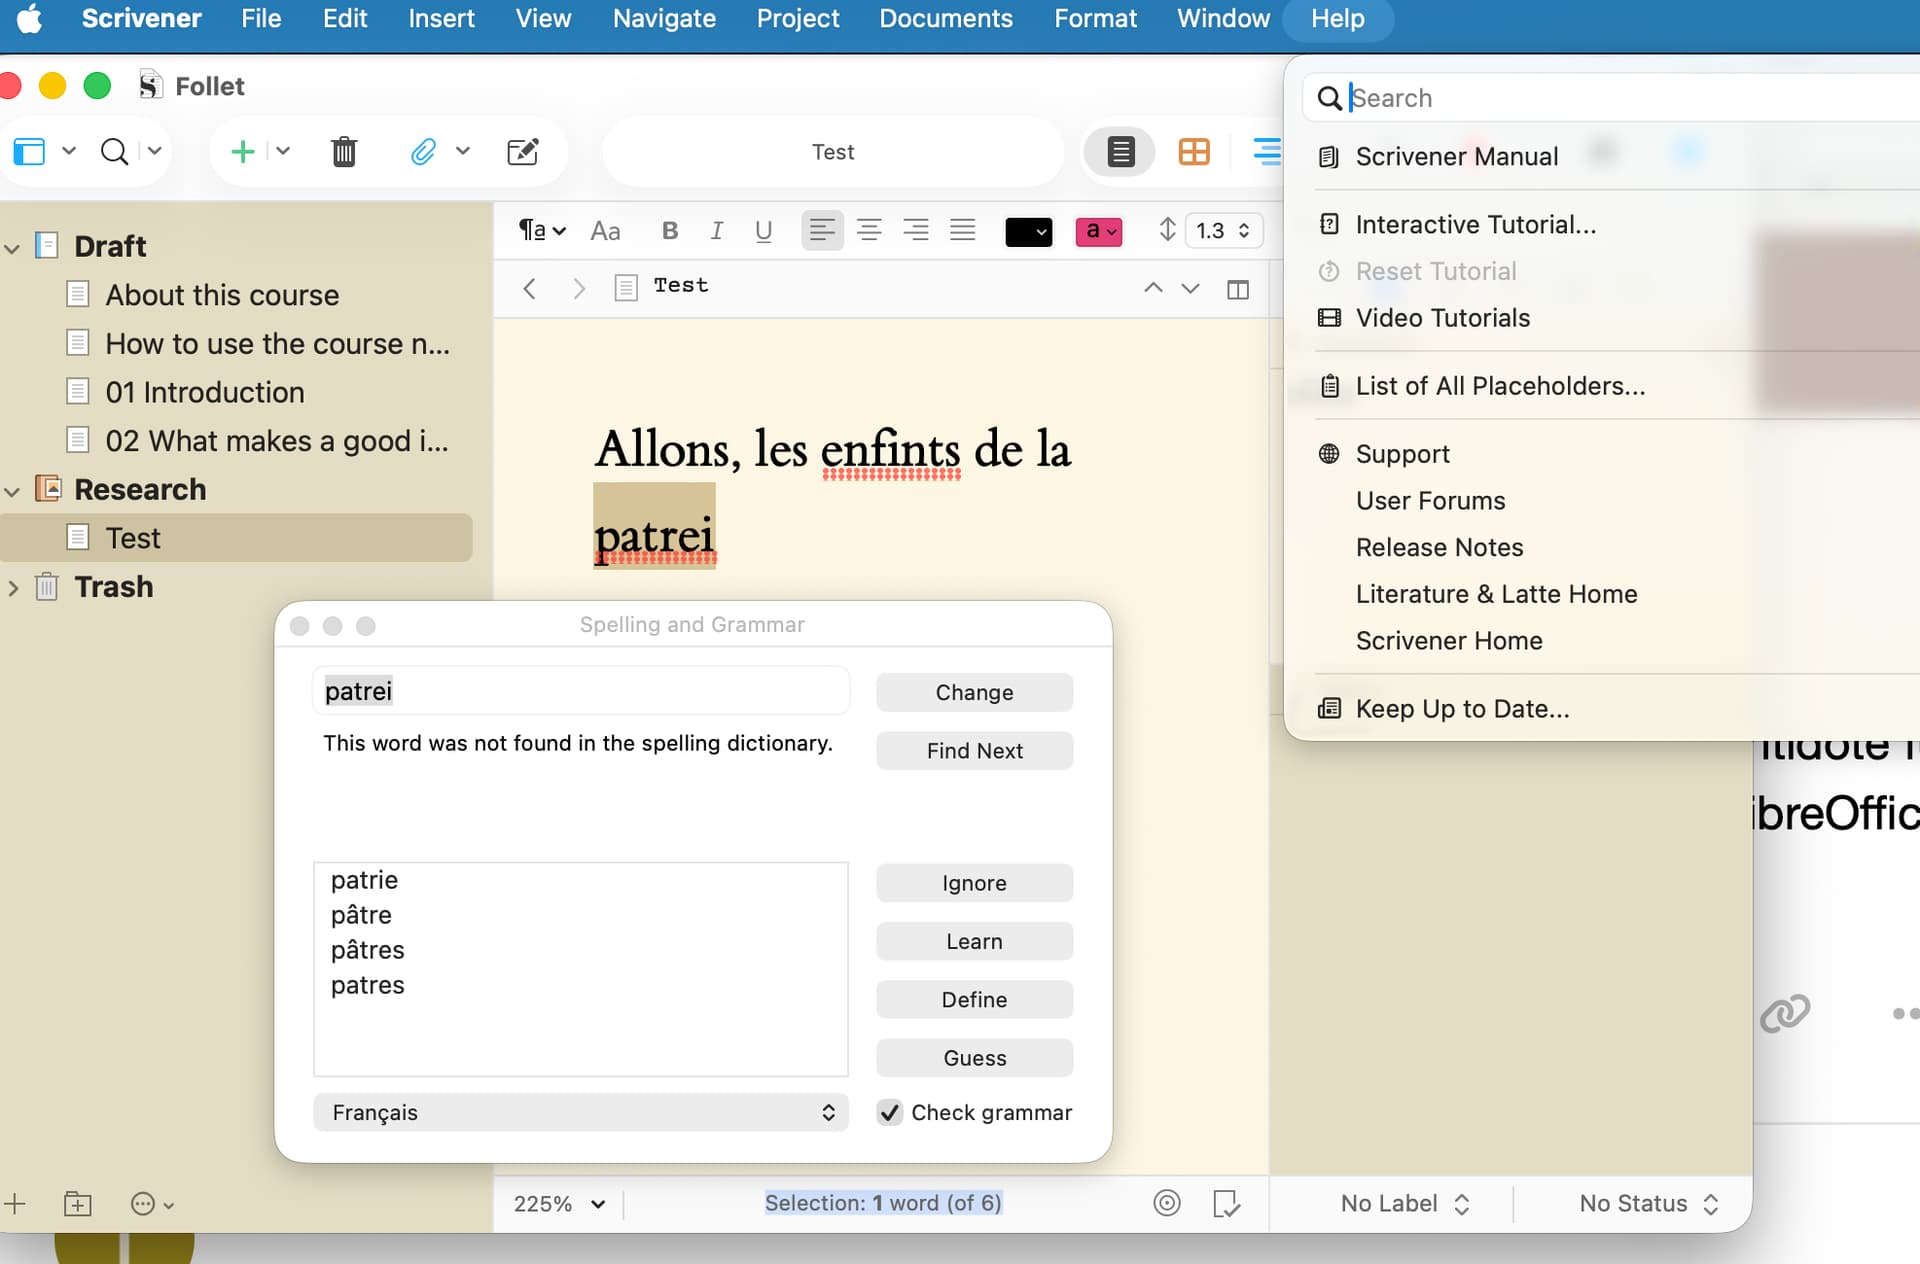Screen dimensions: 1920x1264
Task: Click the Change button
Action: pyautogui.click(x=974, y=692)
